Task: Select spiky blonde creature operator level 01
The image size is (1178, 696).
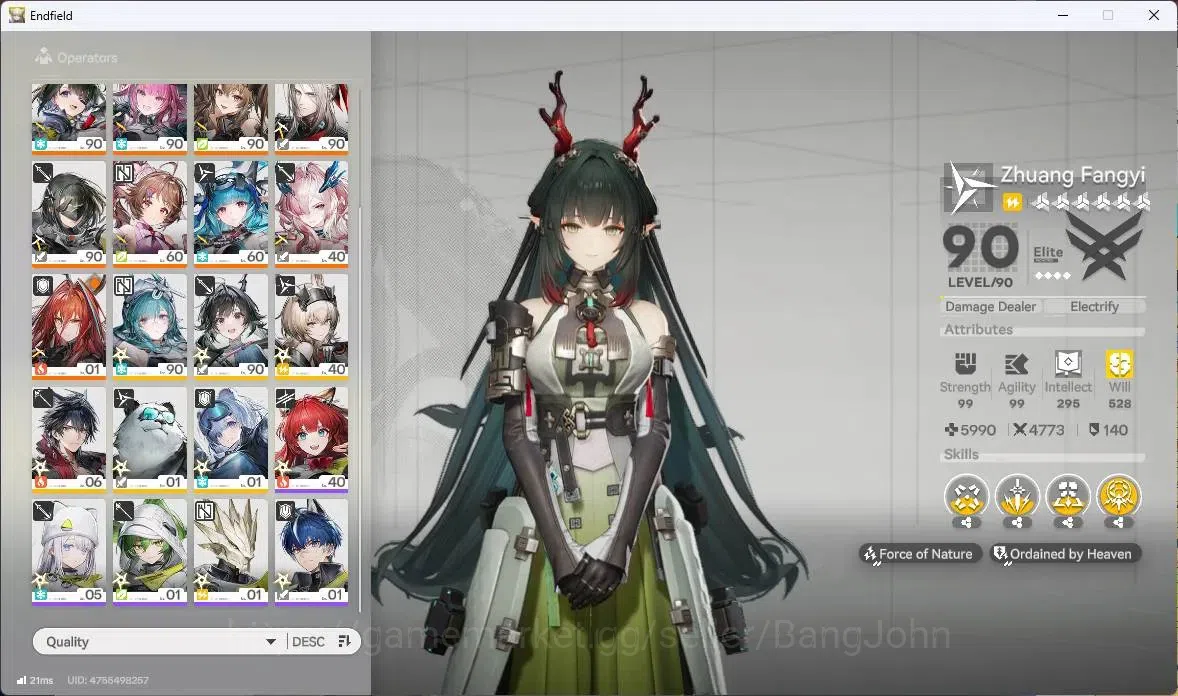Action: (231, 552)
